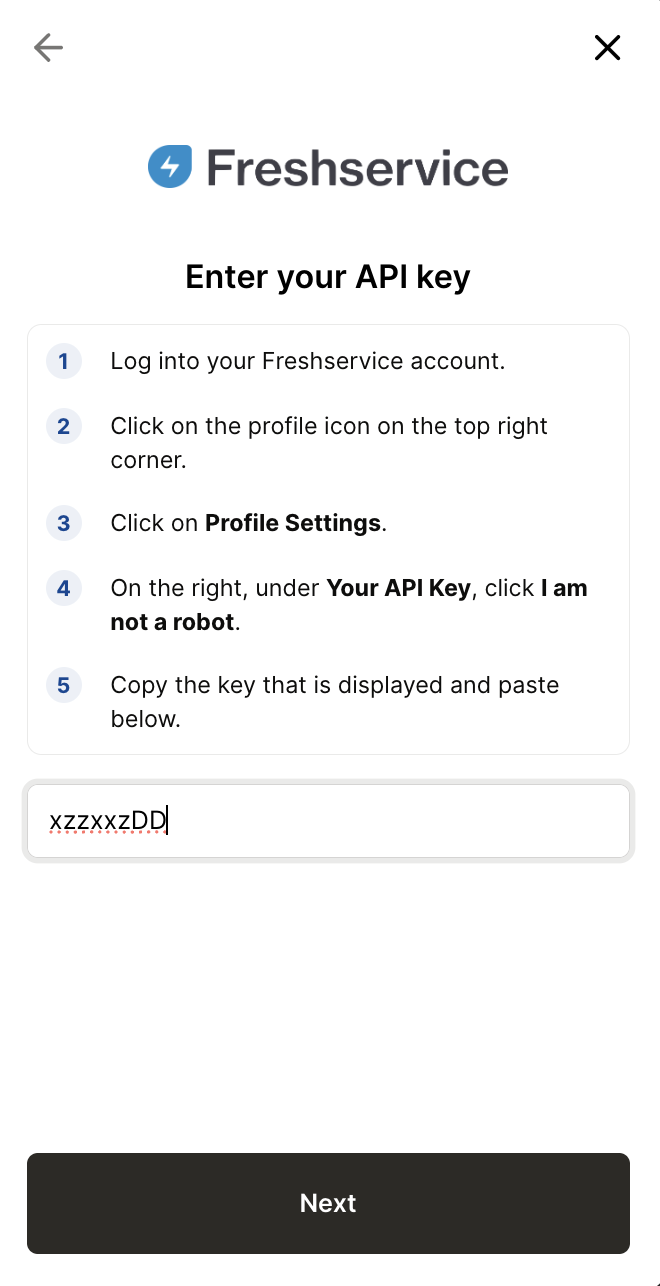Screen dimensions: 660x1286
Task: Click the "Enter your API key" heading
Action: tap(328, 277)
